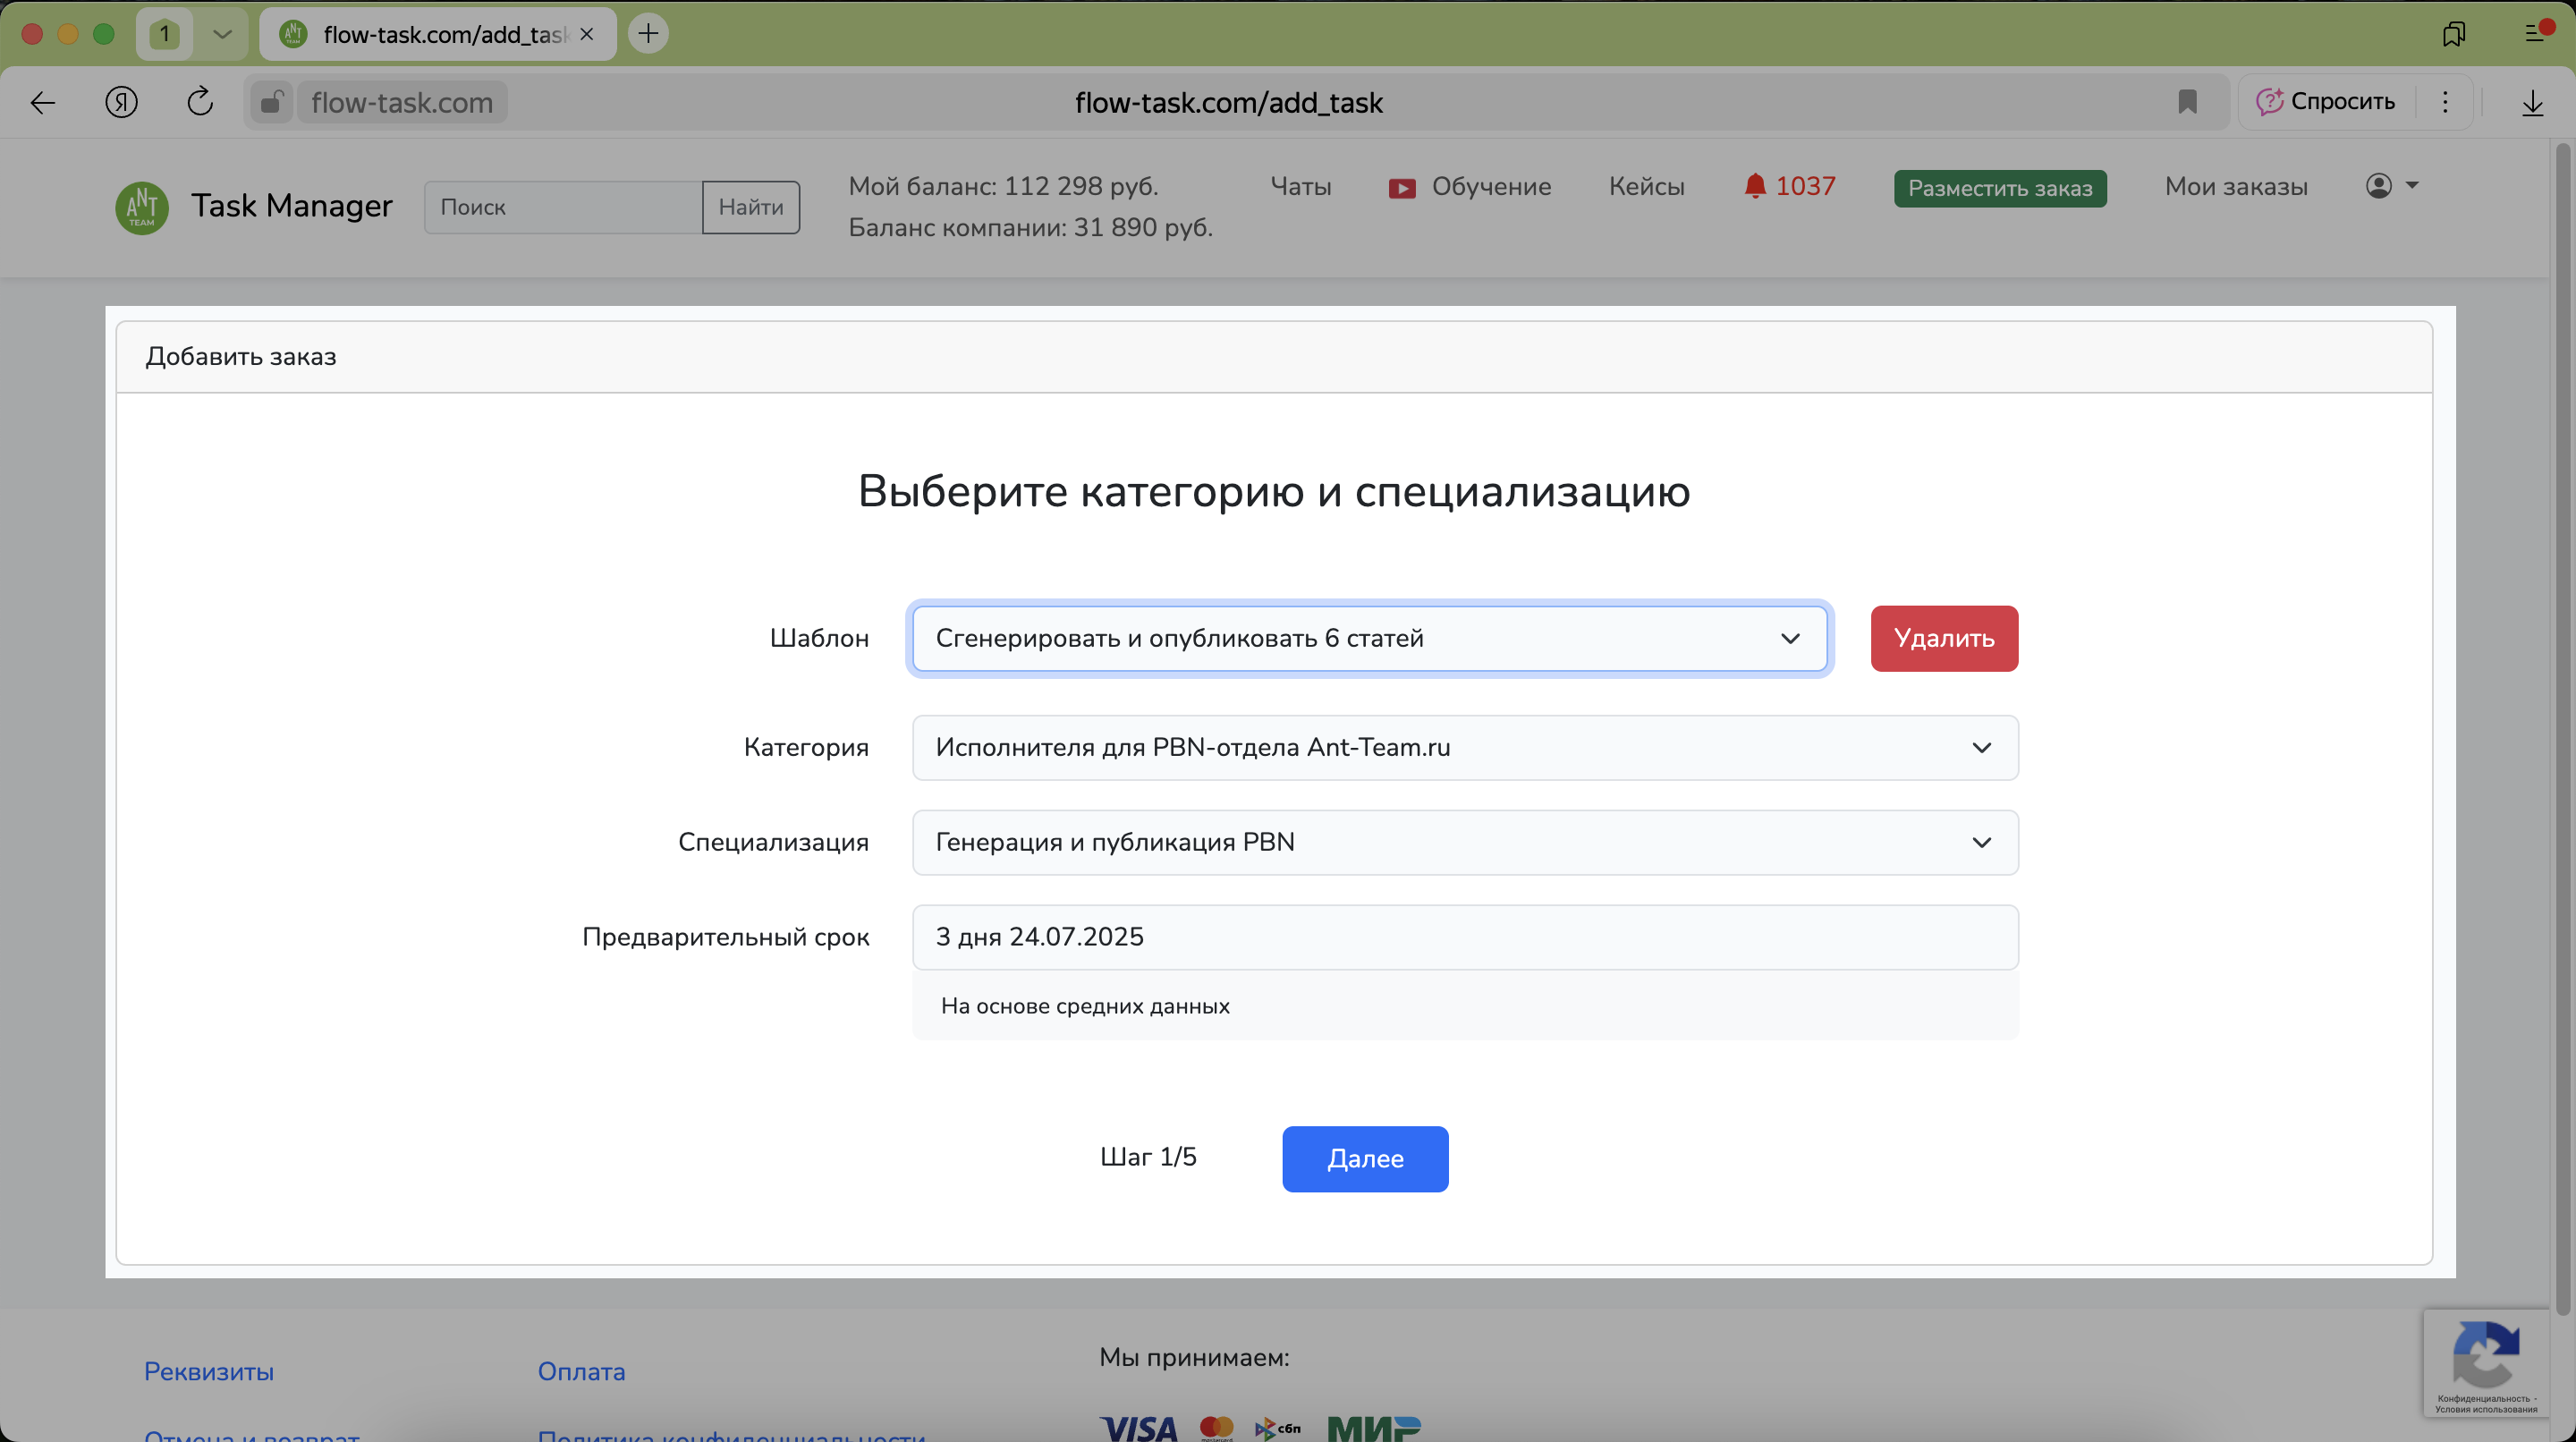Open the Чаты menu item
2576x1442 pixels.
click(x=1300, y=186)
